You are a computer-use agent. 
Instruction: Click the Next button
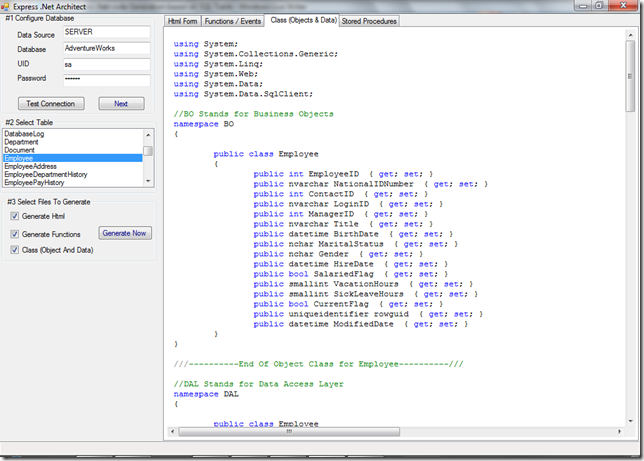(121, 104)
